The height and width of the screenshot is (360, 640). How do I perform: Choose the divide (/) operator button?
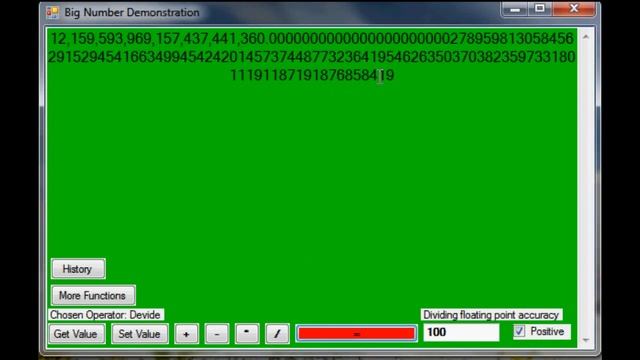(277, 334)
